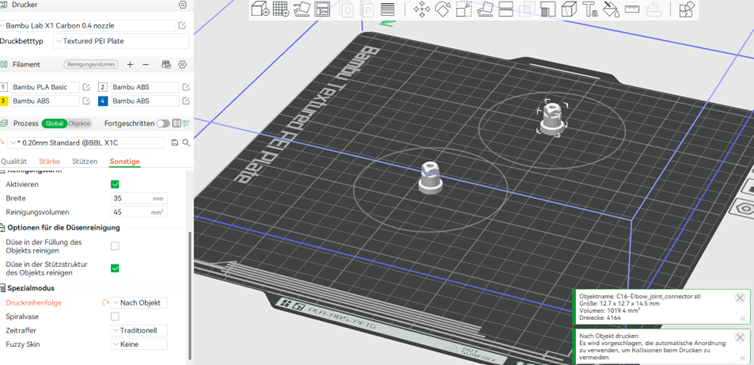This screenshot has width=754, height=365.
Task: Open the Zeitraffer Traditionell dropdown
Action: coord(139,331)
